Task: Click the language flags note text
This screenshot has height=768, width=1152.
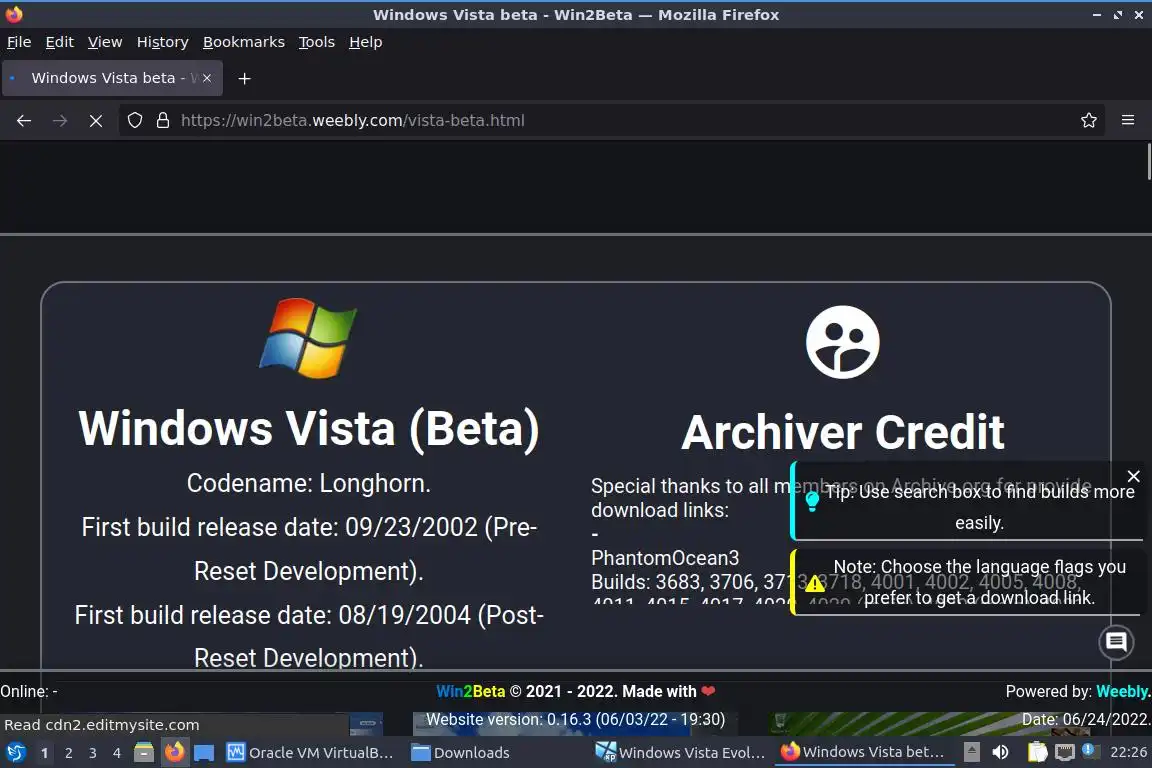Action: (979, 582)
